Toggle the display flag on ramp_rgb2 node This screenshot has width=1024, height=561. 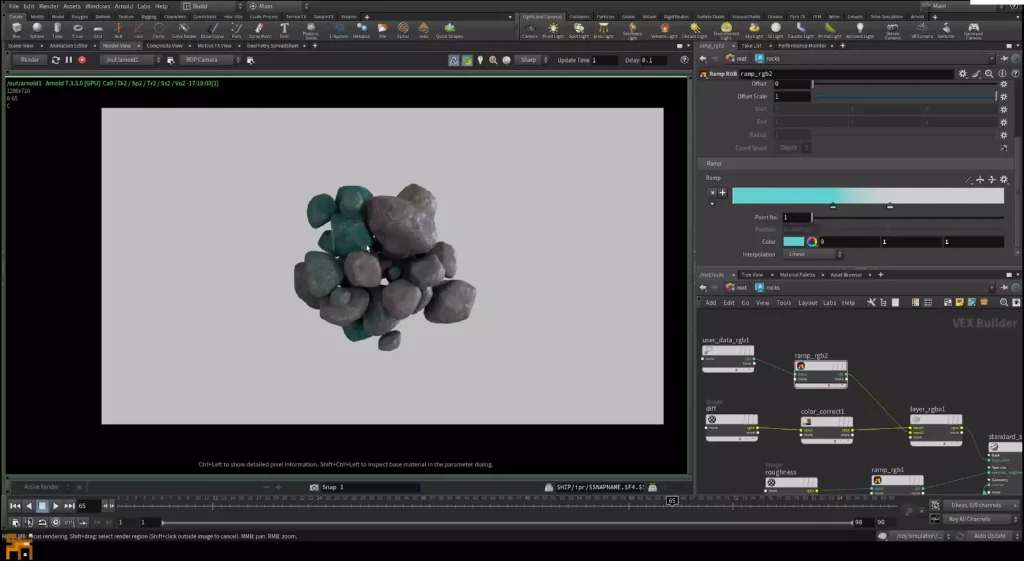tap(842, 366)
